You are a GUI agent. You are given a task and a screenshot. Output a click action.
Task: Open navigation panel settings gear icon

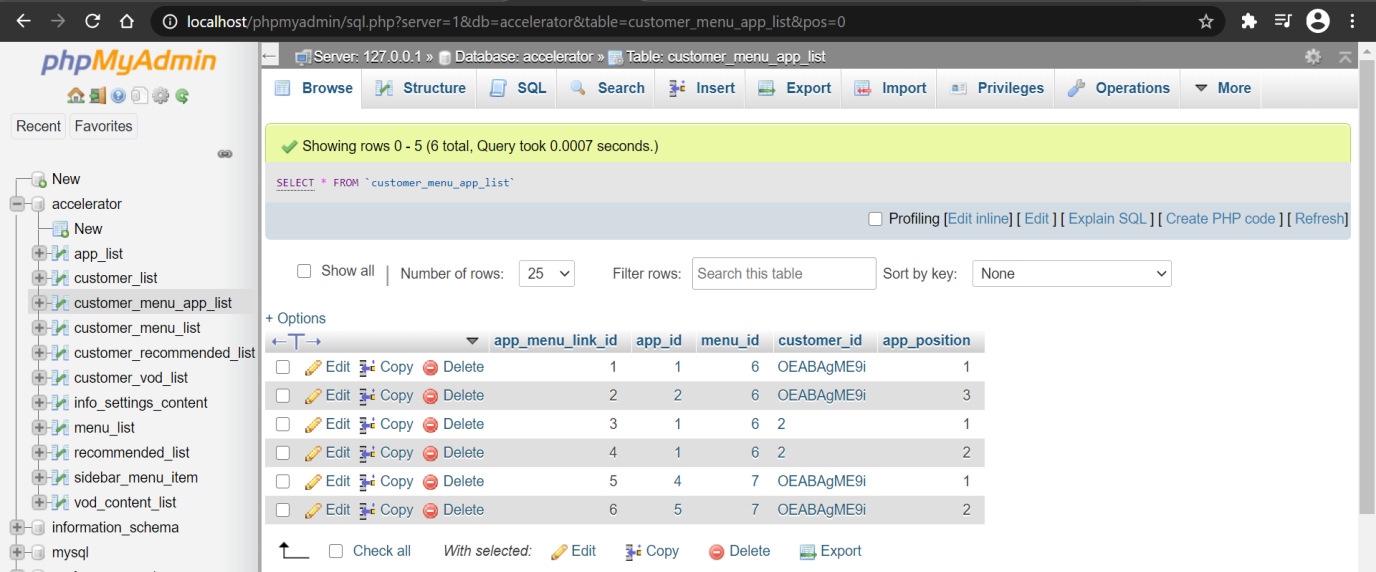pos(161,96)
